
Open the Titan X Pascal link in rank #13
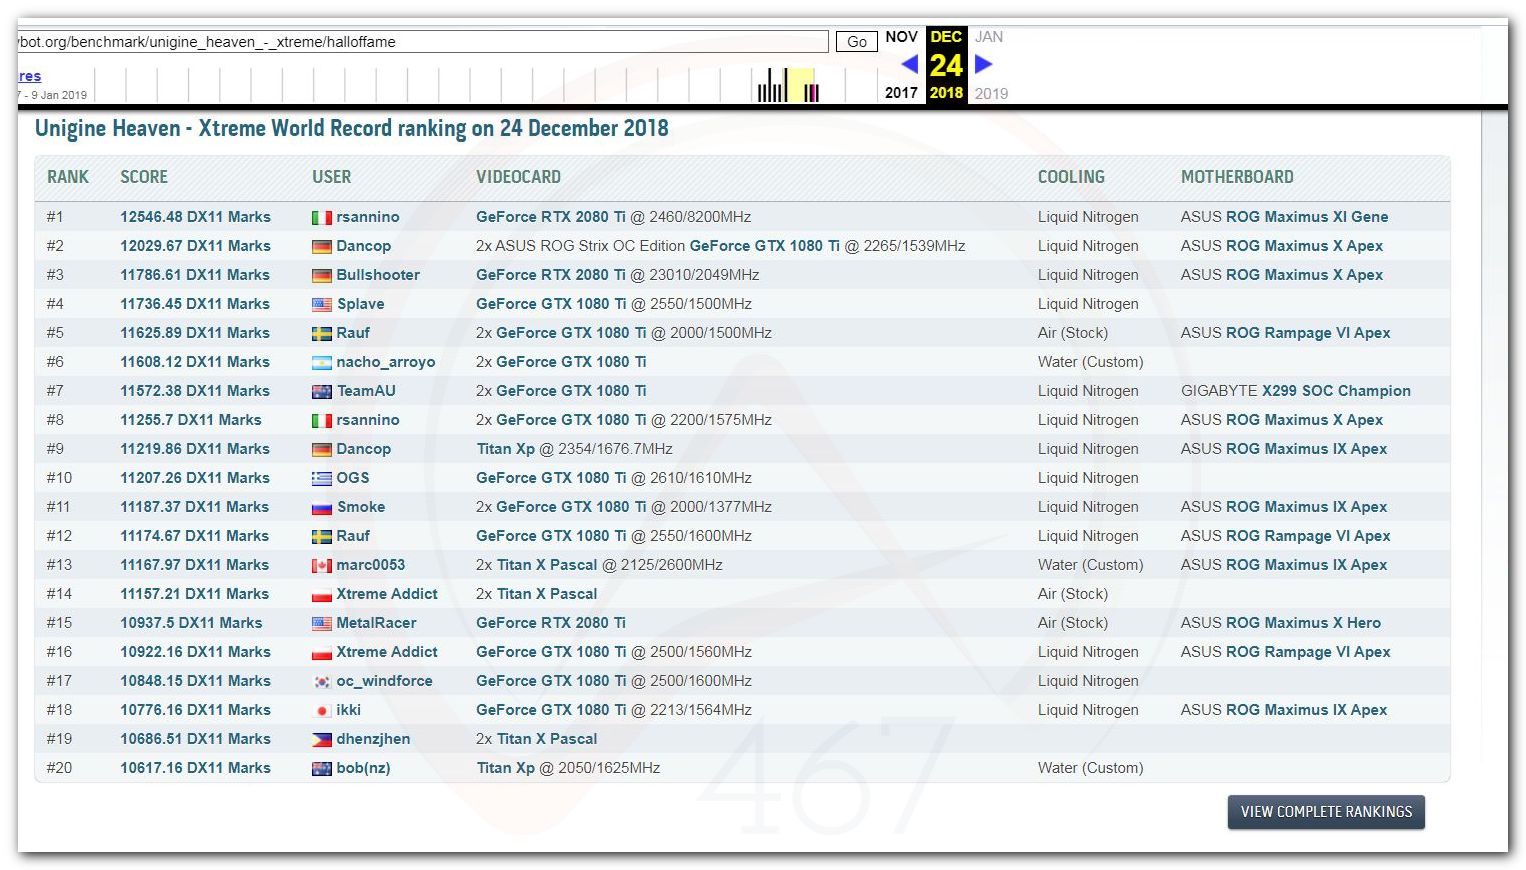point(547,565)
